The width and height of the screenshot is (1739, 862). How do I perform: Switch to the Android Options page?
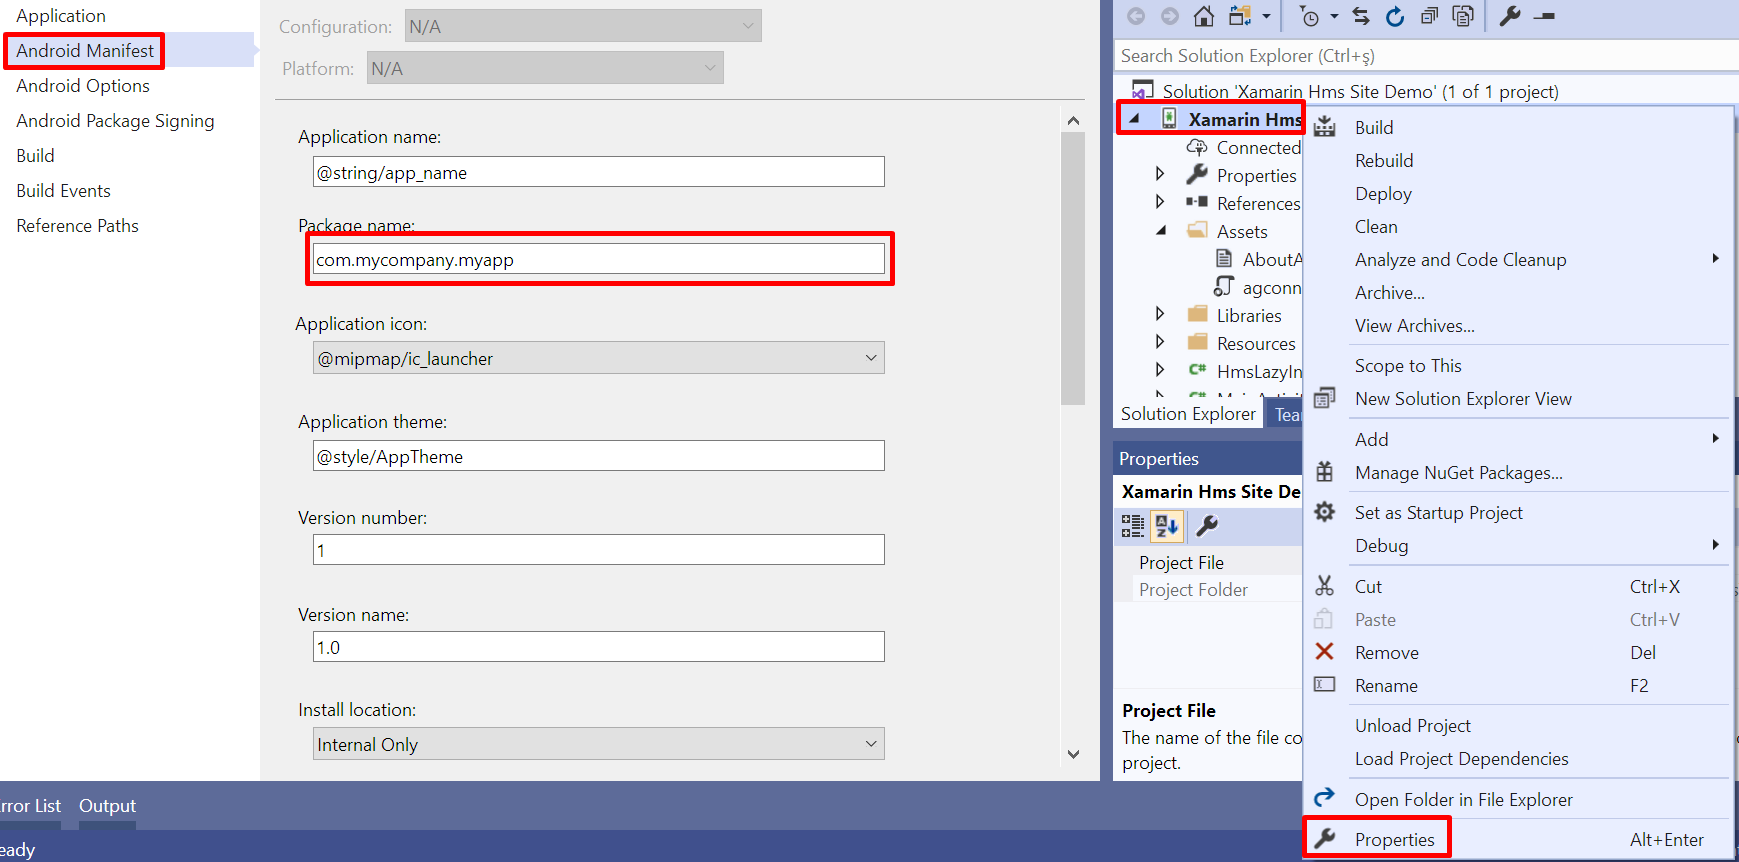pyautogui.click(x=83, y=86)
